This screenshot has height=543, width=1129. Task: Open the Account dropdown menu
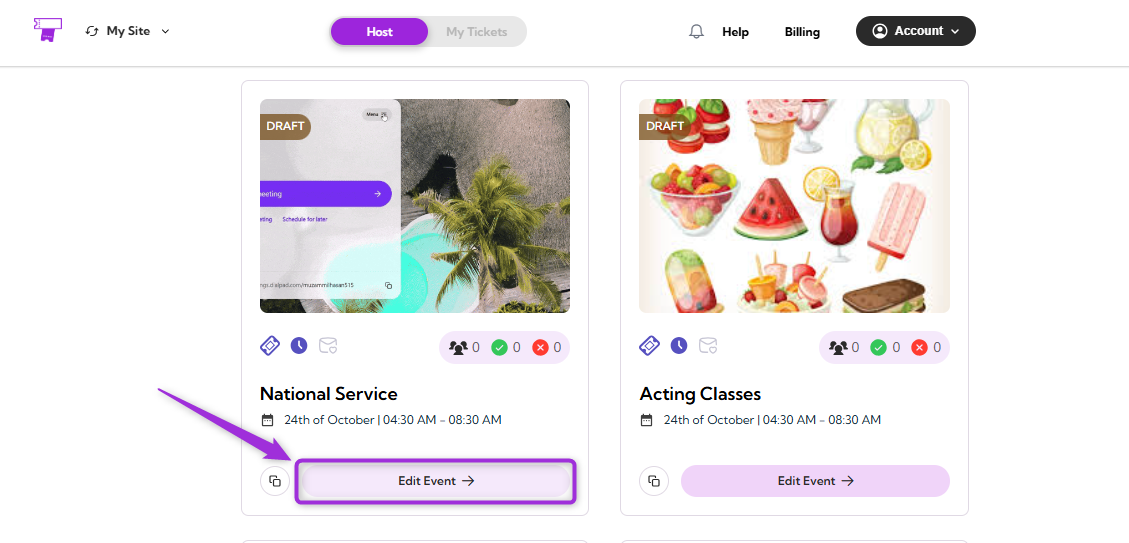pos(915,31)
